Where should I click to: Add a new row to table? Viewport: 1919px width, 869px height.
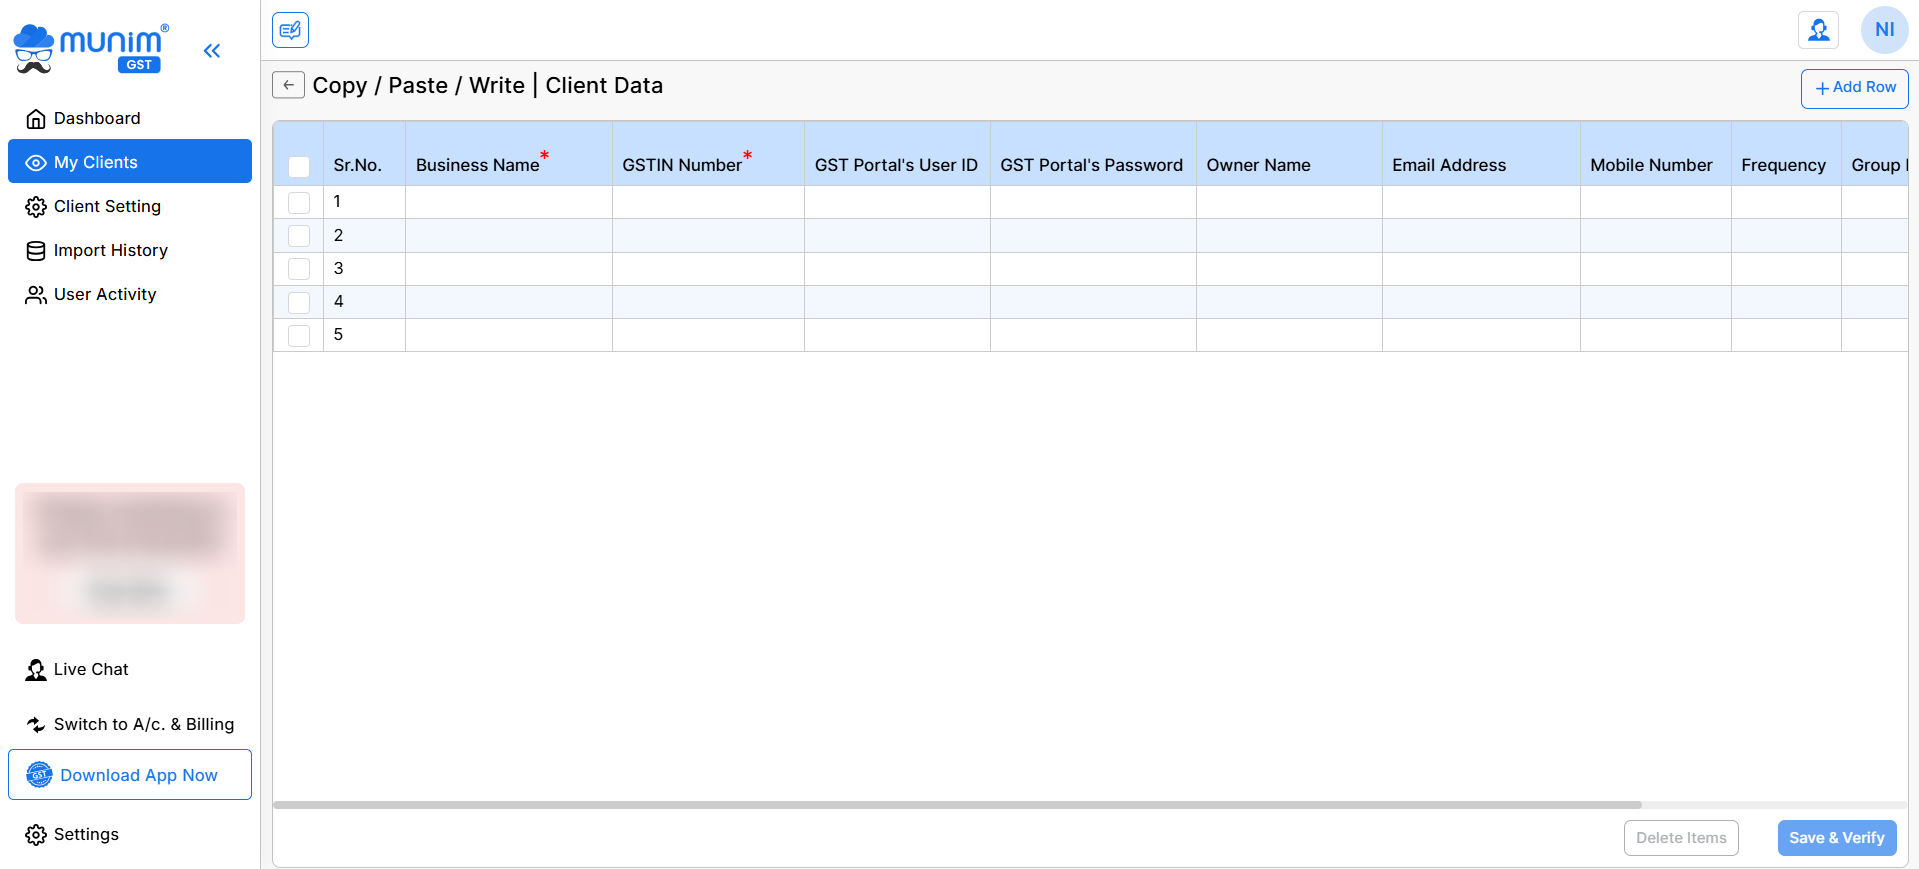[x=1854, y=88]
